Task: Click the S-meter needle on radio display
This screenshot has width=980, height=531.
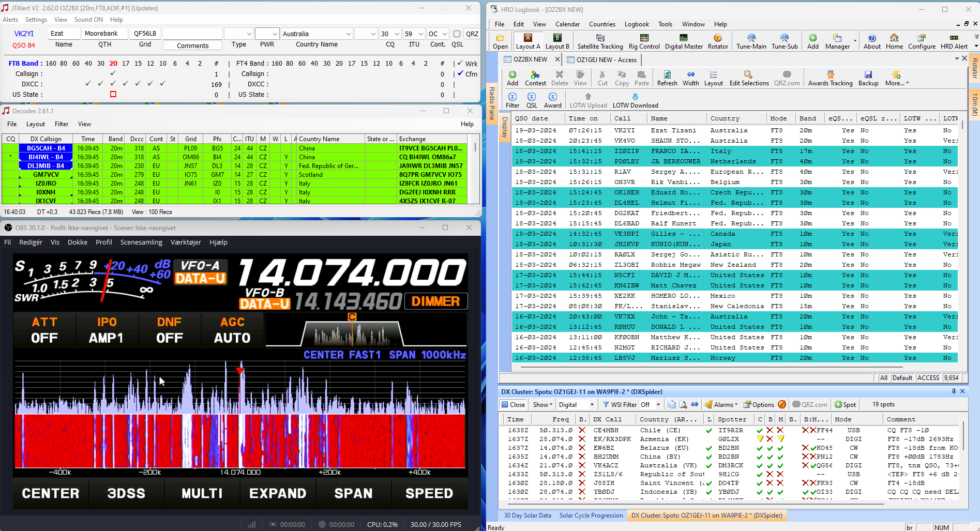Action: (106, 280)
